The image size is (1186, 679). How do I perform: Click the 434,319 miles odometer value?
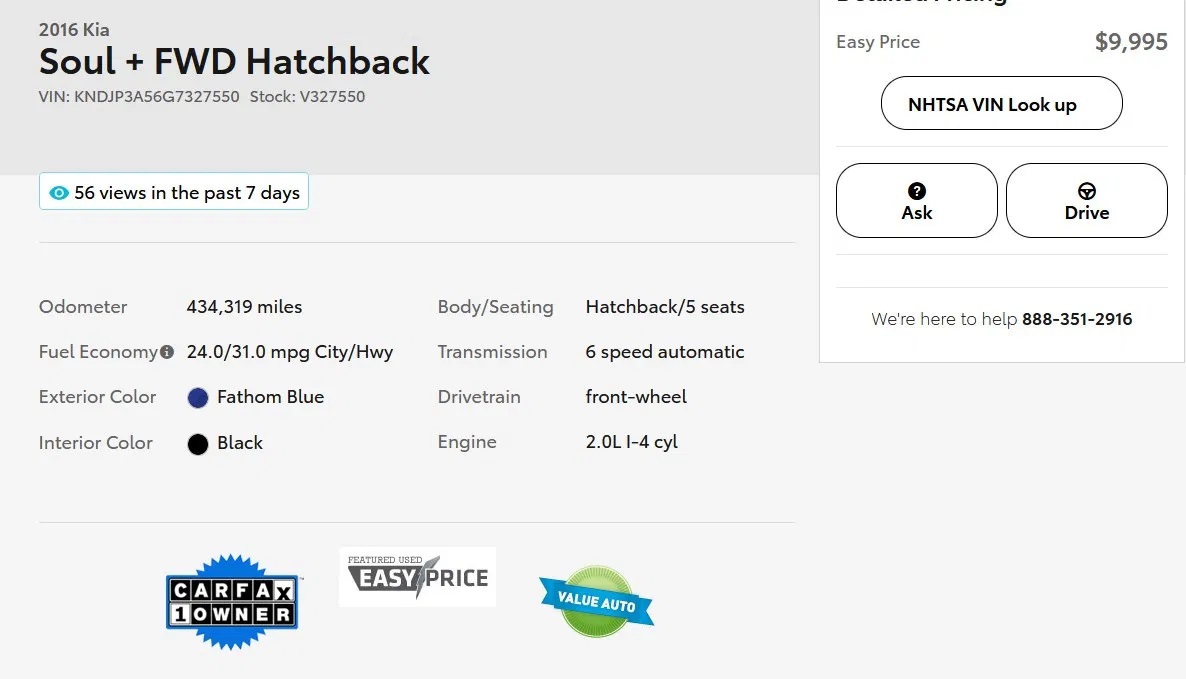(244, 307)
